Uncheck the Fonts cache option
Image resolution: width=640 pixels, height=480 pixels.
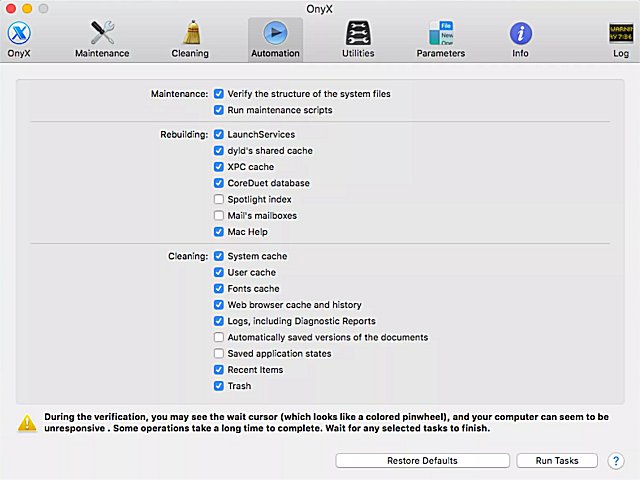tap(219, 289)
